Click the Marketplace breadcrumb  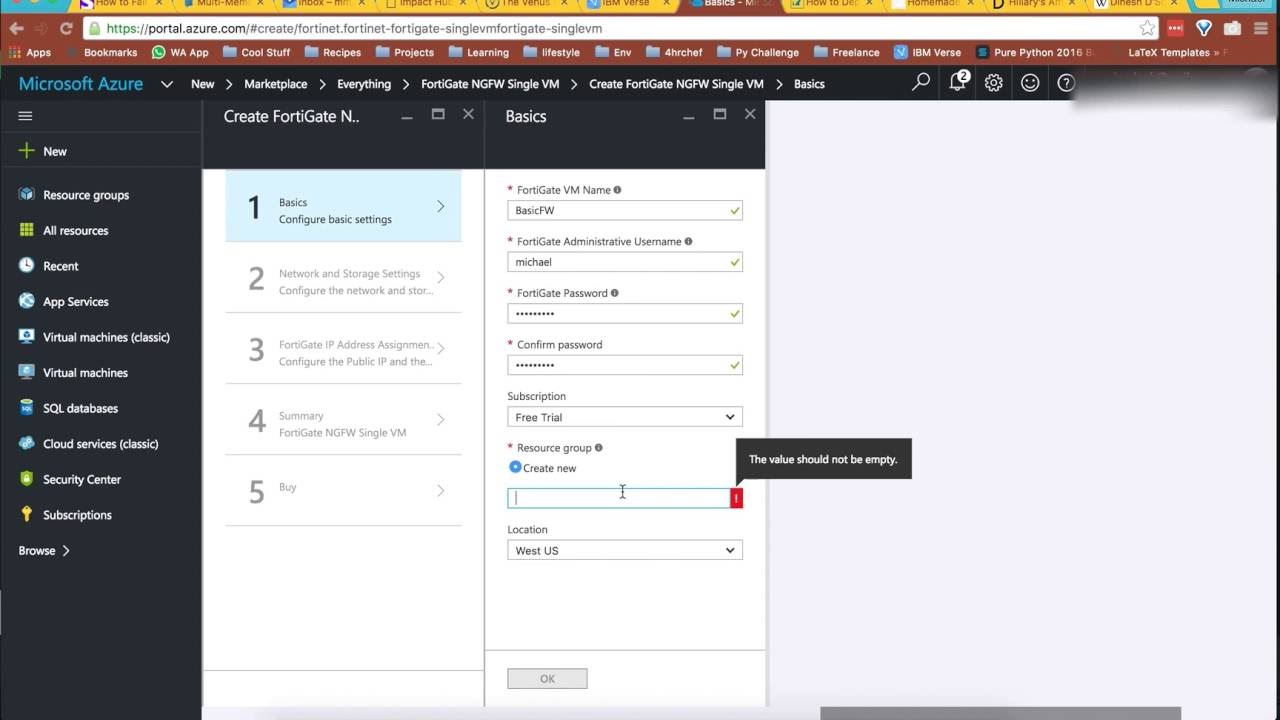[275, 84]
